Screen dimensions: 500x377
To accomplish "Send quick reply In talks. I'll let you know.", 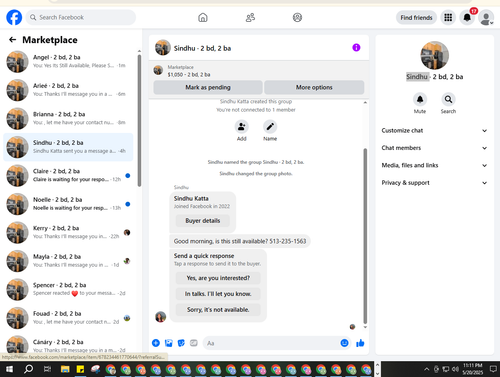I will point(218,294).
